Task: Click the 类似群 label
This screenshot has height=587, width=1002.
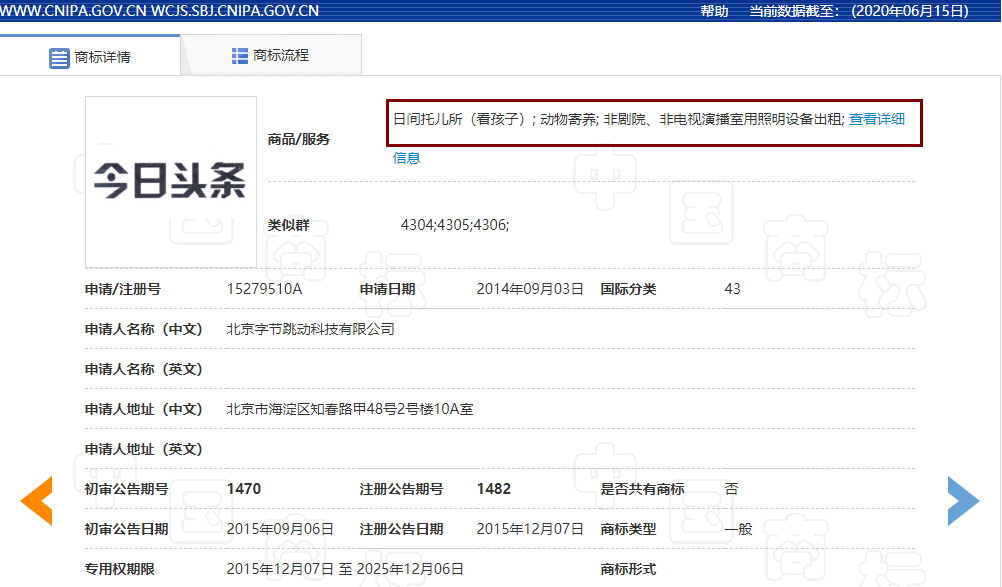Action: (x=288, y=225)
